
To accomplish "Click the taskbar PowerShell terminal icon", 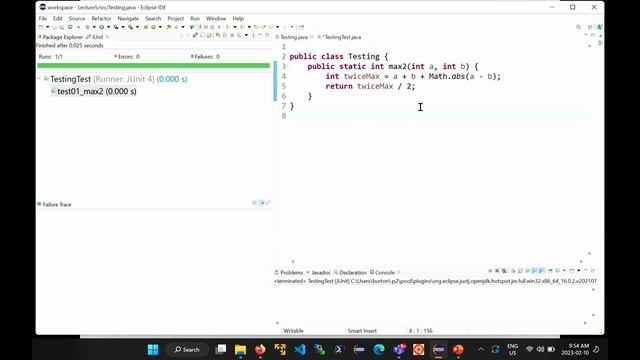I will tap(339, 349).
